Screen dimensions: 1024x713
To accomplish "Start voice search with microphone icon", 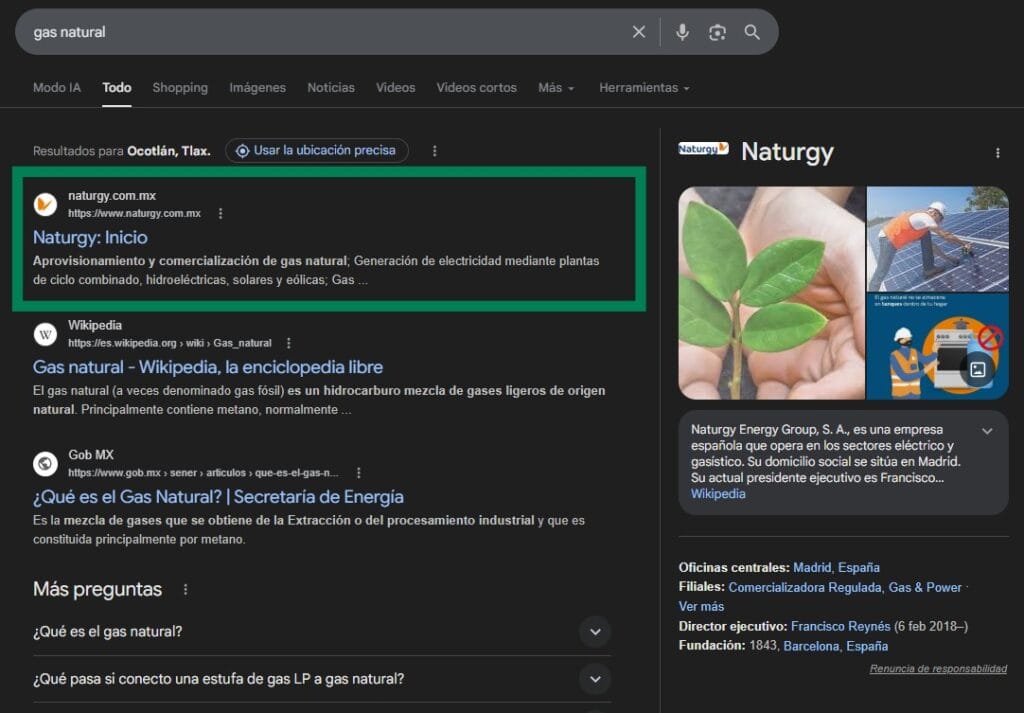I will click(x=682, y=32).
